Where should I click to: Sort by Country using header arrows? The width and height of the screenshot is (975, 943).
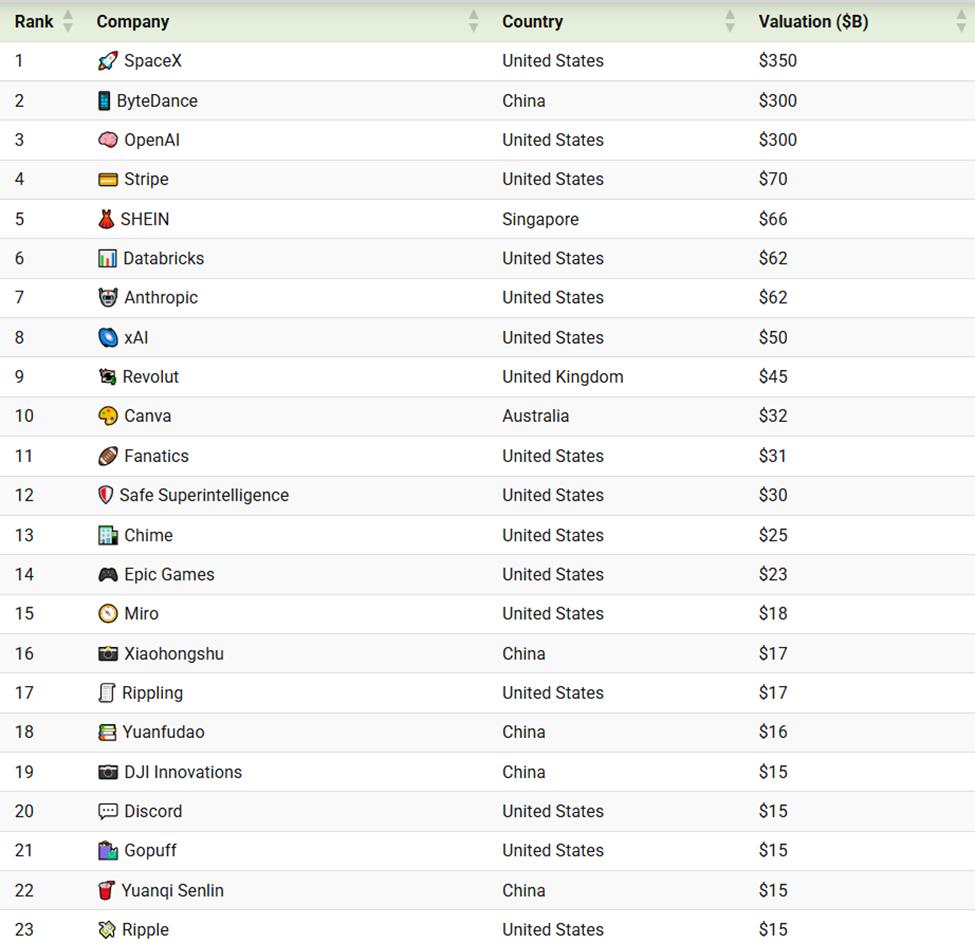[x=730, y=21]
